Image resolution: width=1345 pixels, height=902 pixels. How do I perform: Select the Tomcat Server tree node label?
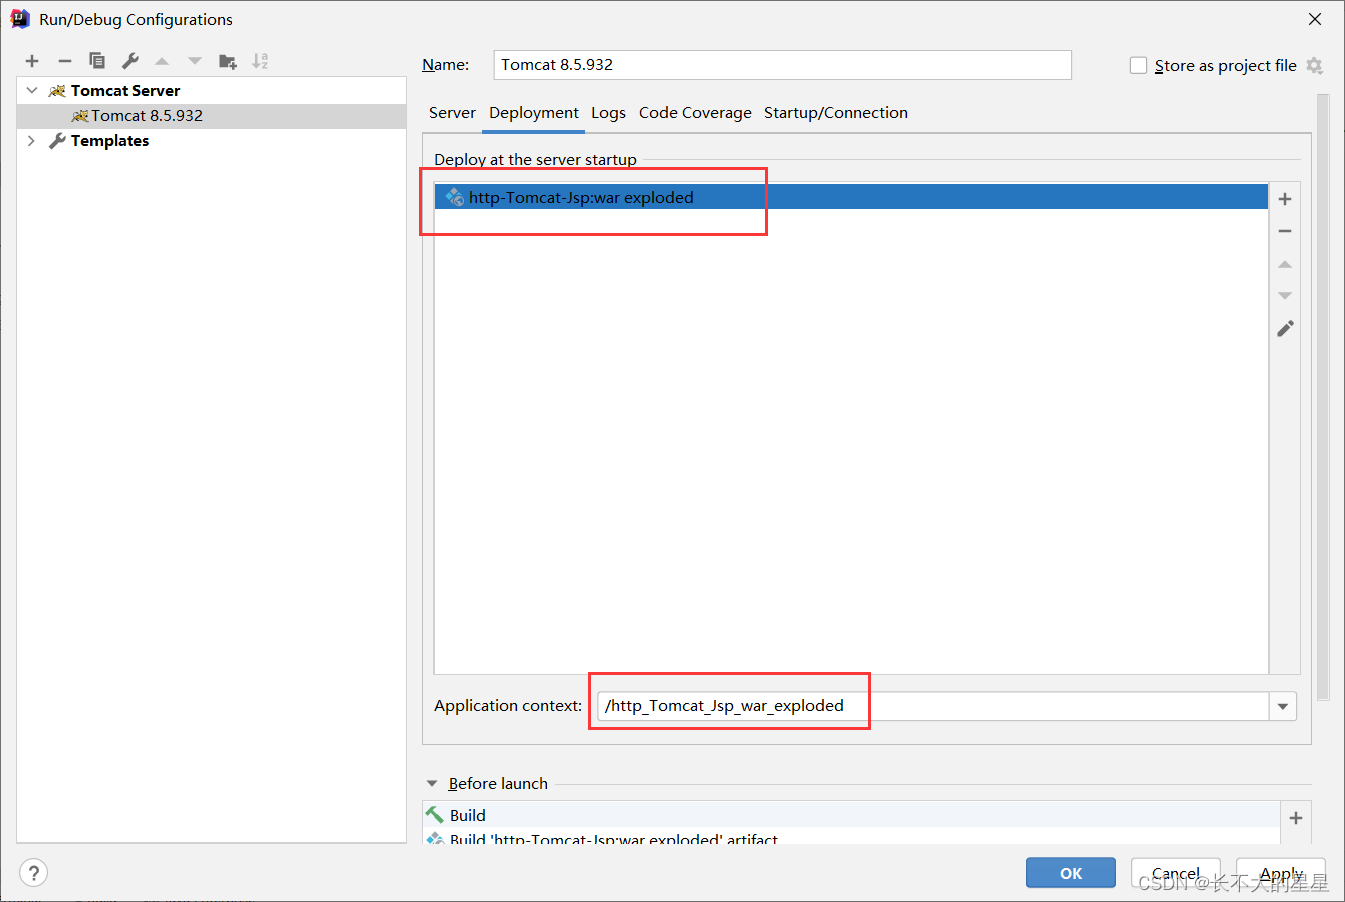click(x=125, y=91)
